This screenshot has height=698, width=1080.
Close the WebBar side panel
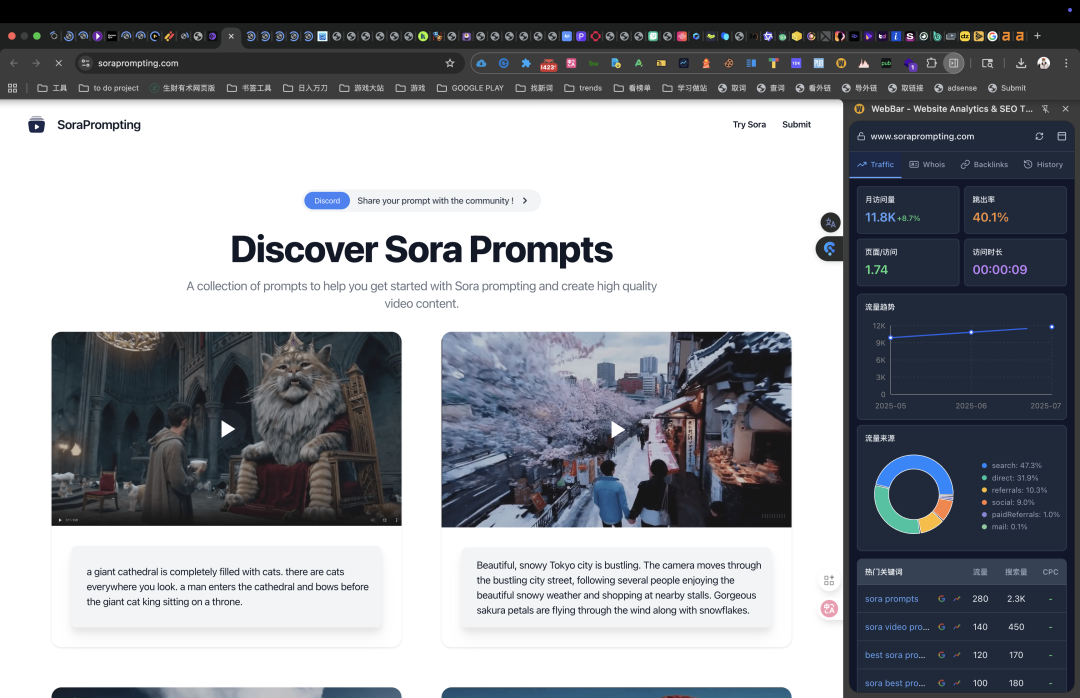point(1066,109)
